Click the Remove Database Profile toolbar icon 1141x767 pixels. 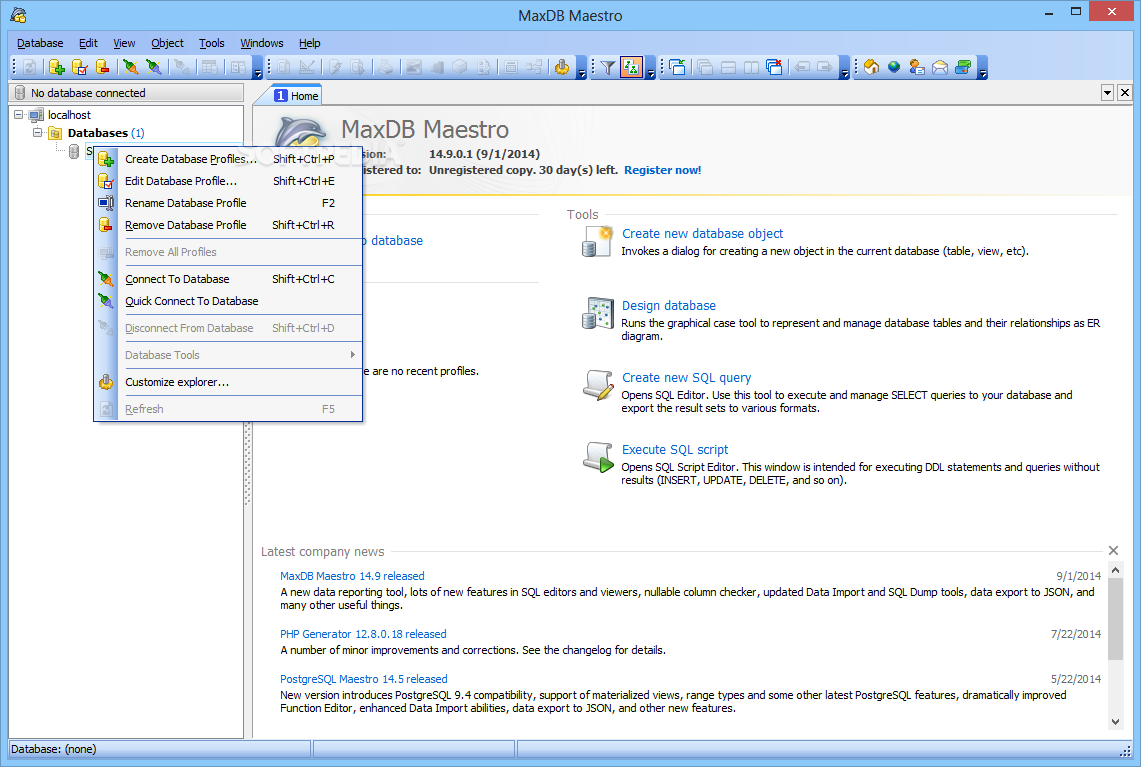[103, 68]
